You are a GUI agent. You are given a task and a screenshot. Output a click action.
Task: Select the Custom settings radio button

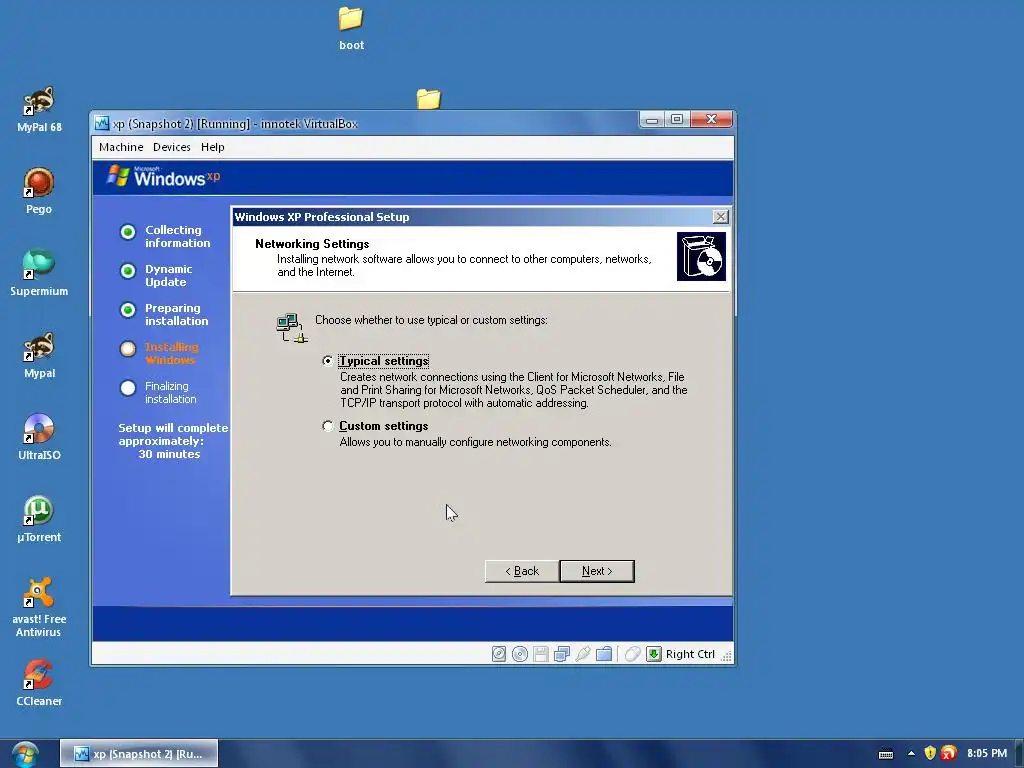pos(328,426)
